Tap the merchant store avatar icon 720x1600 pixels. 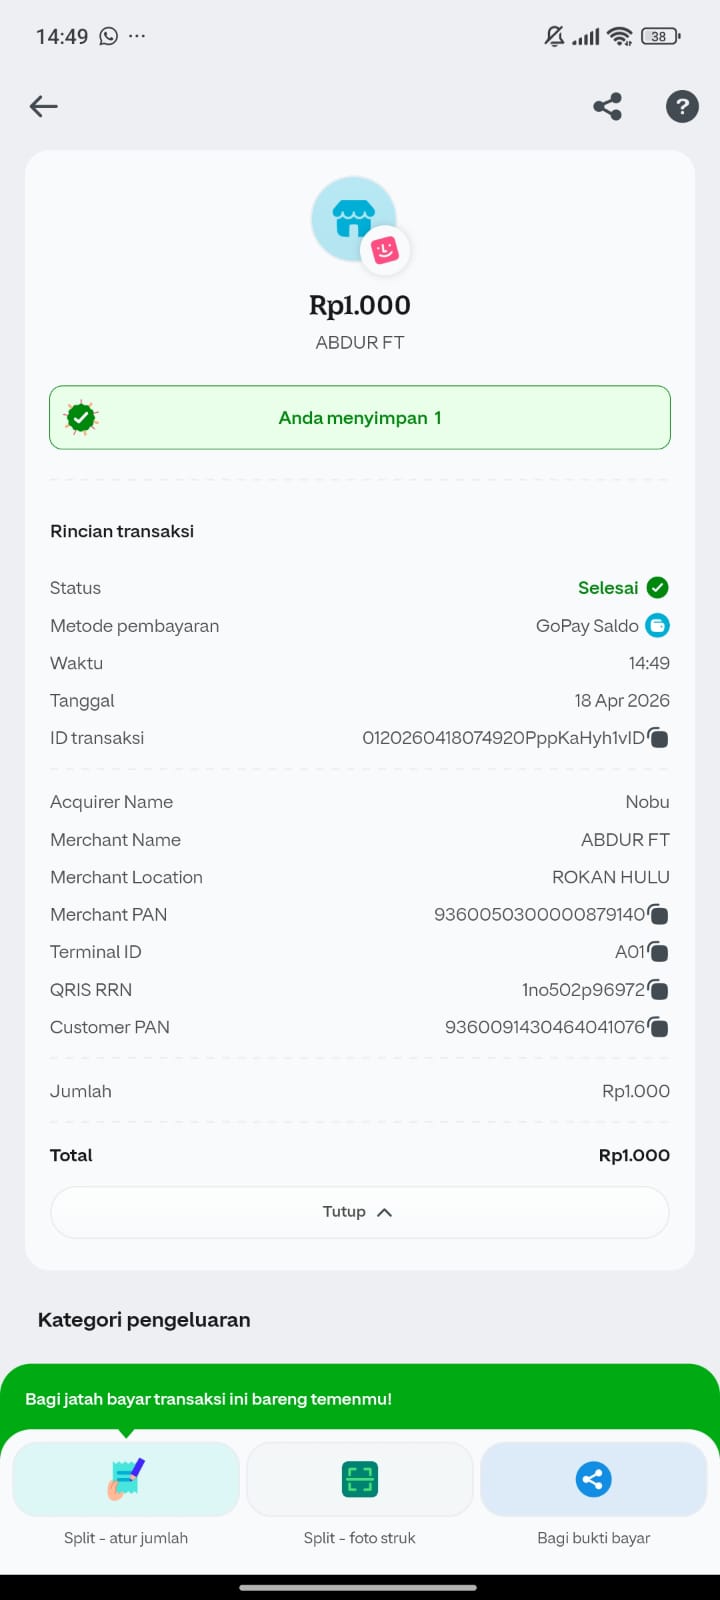tap(354, 219)
